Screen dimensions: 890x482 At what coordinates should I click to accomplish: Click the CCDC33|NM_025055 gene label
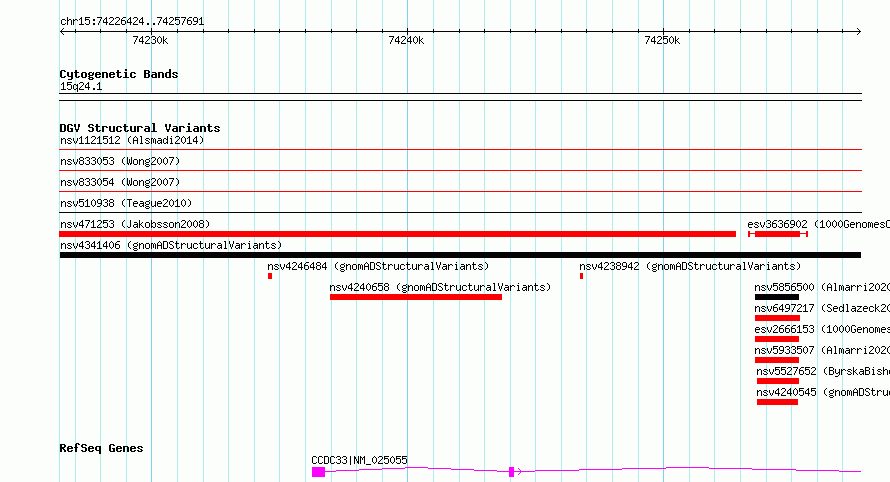click(x=359, y=460)
